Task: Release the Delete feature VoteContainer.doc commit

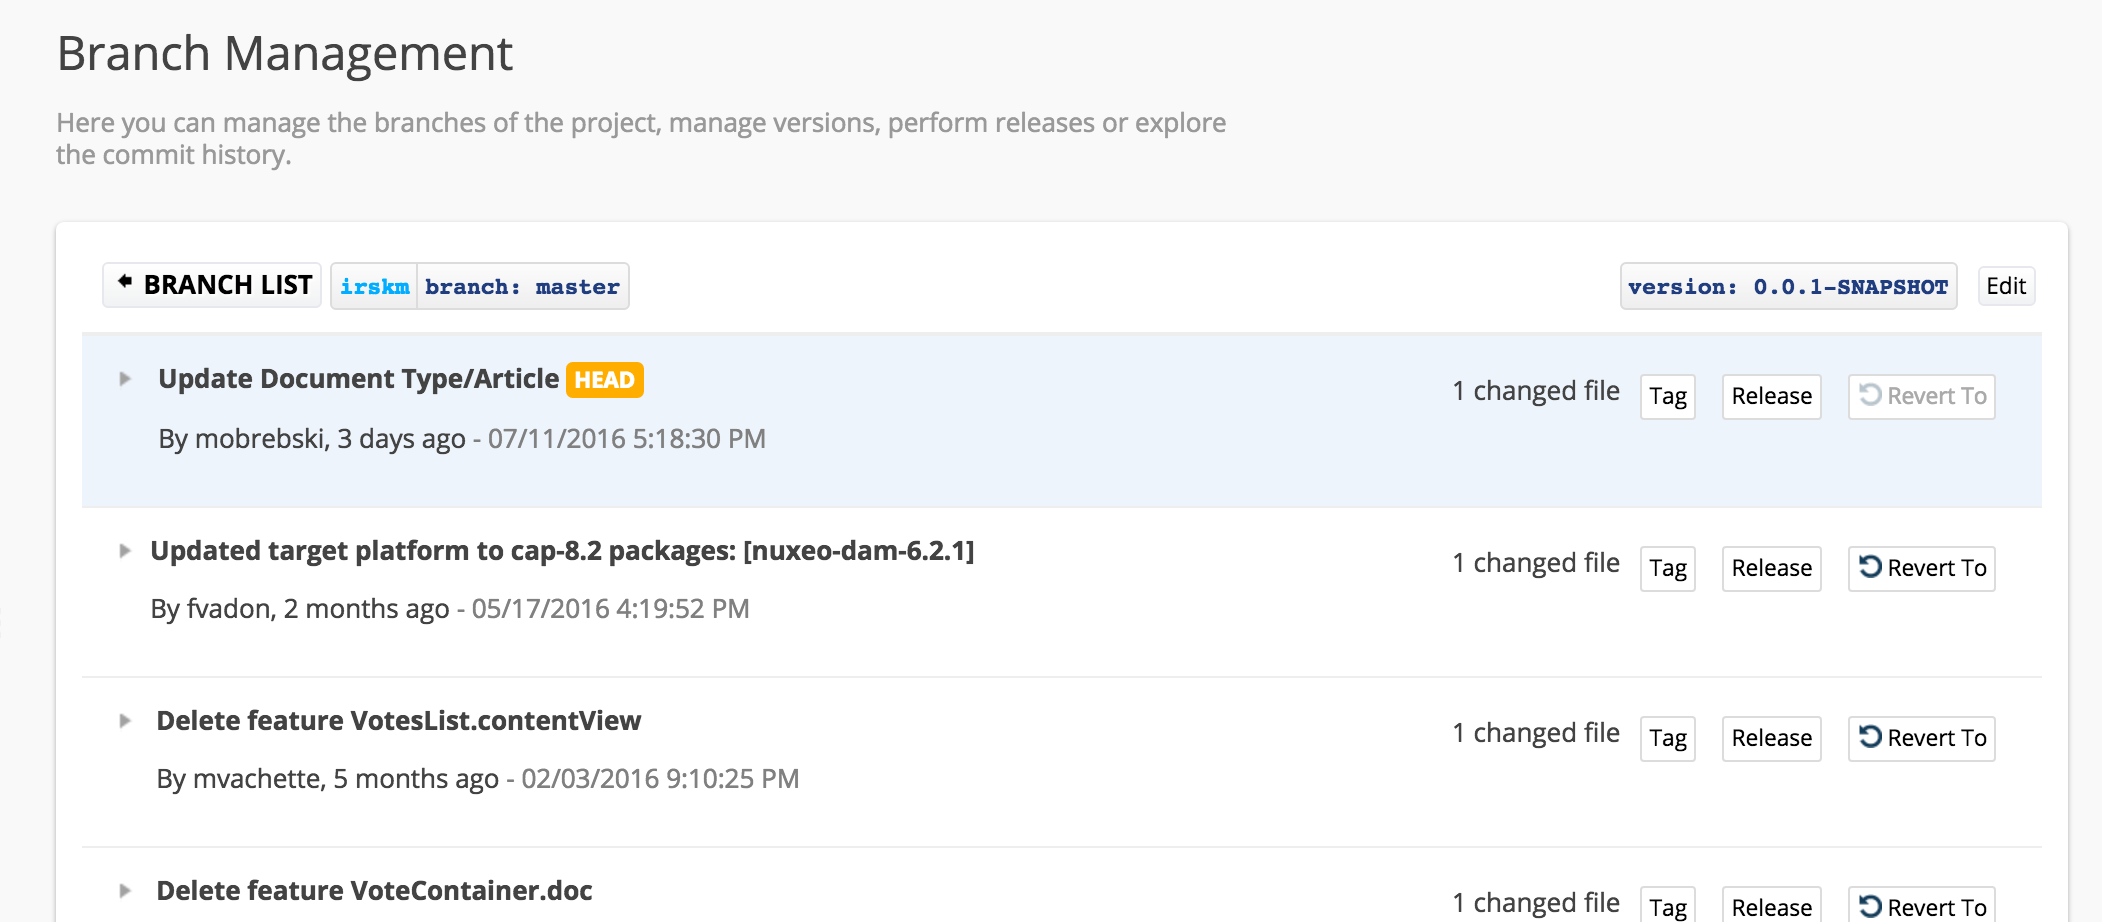Action: pos(1771,905)
